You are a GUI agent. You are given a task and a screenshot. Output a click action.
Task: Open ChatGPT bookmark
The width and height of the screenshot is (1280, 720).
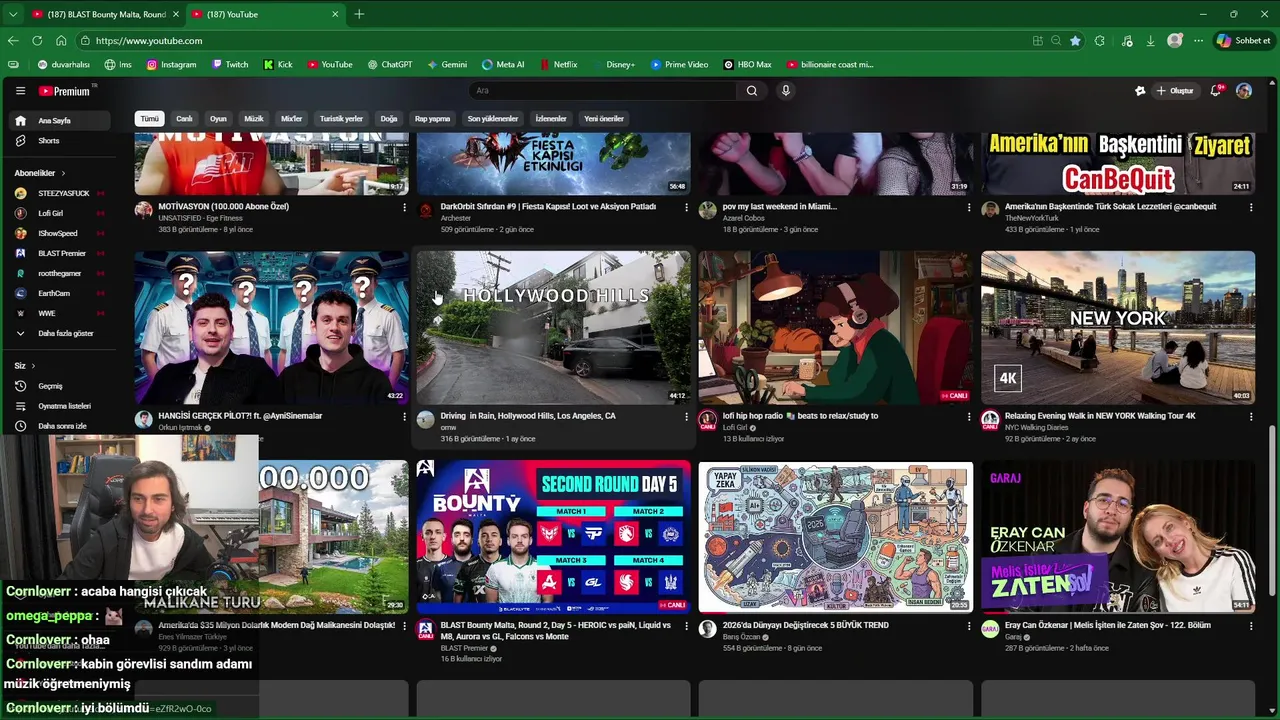pos(390,65)
